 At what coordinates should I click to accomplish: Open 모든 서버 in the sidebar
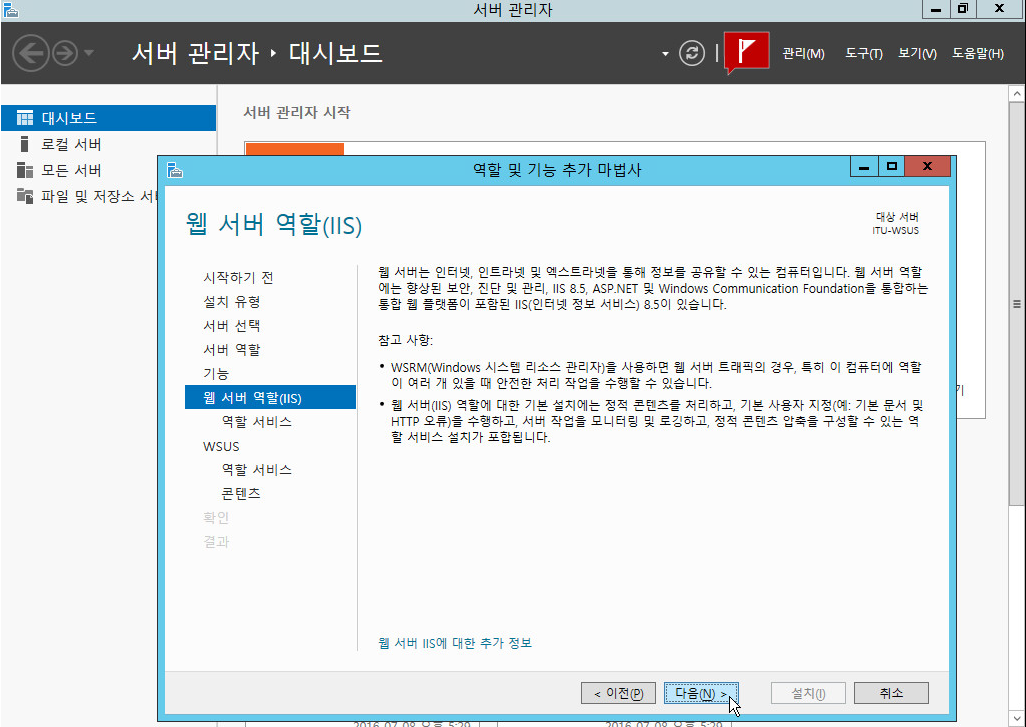click(x=70, y=170)
